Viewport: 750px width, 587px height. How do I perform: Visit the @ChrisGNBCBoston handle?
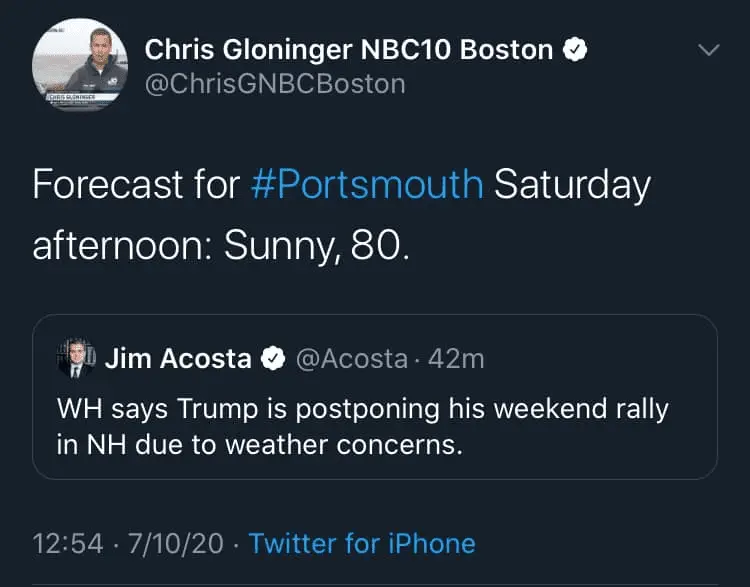click(275, 83)
